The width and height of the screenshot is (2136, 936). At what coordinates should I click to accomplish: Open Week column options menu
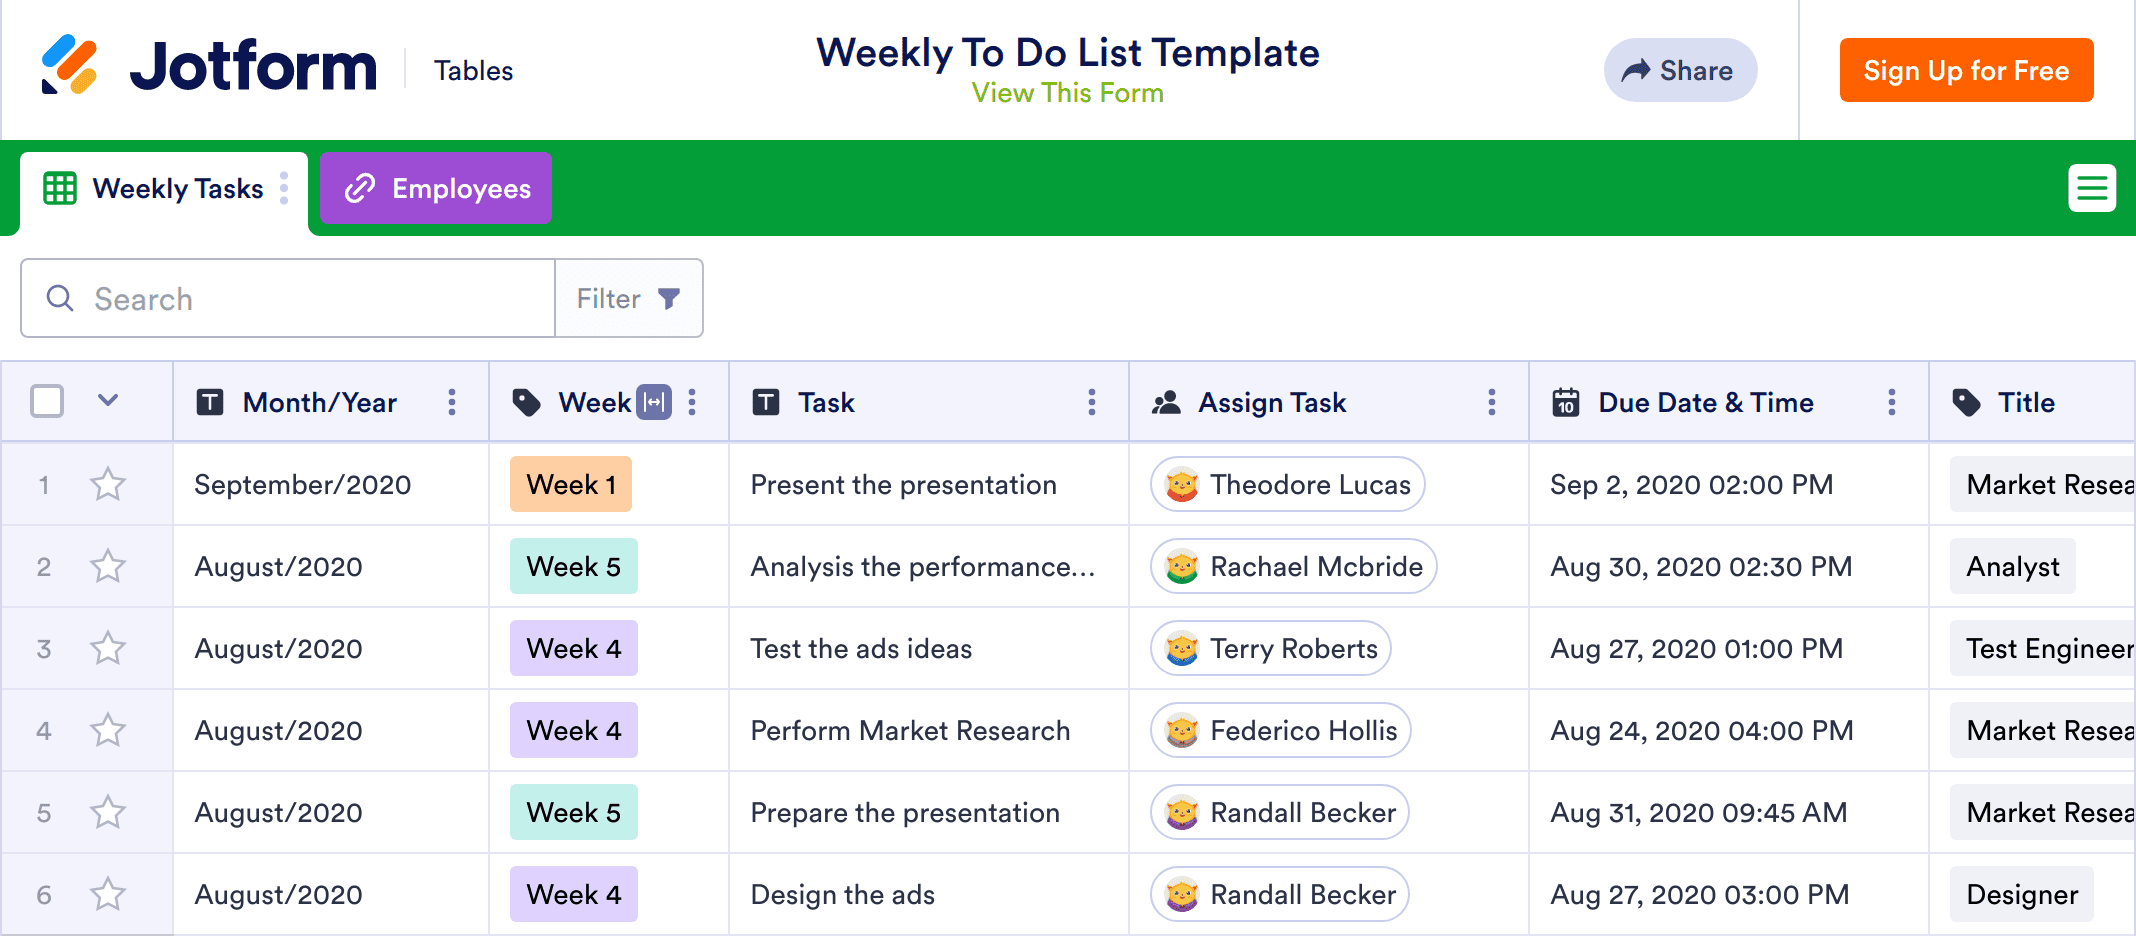coord(692,402)
